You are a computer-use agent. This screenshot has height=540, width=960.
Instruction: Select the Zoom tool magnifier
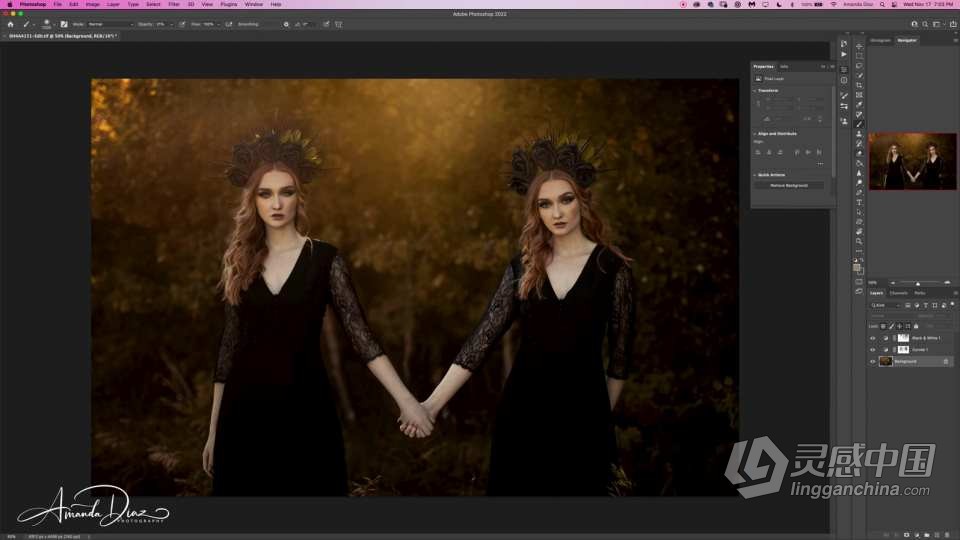(x=859, y=241)
